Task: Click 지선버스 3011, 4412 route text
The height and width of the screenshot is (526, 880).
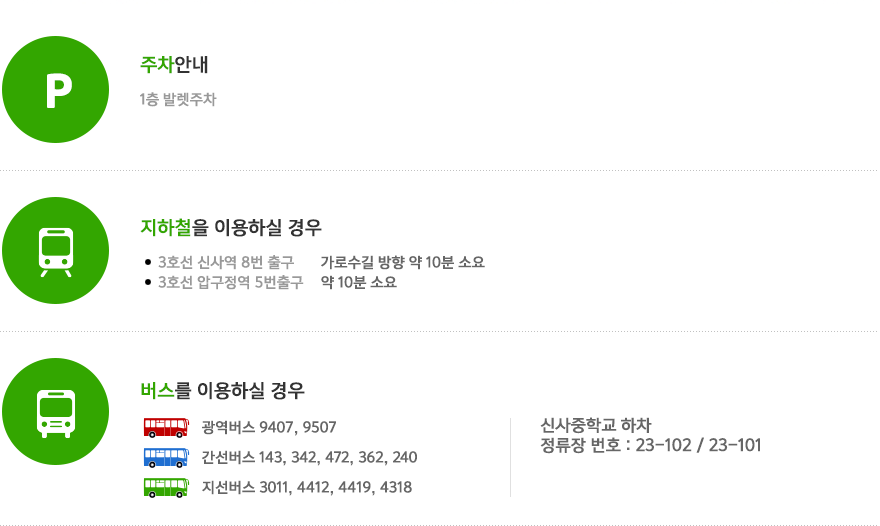Action: click(x=306, y=487)
